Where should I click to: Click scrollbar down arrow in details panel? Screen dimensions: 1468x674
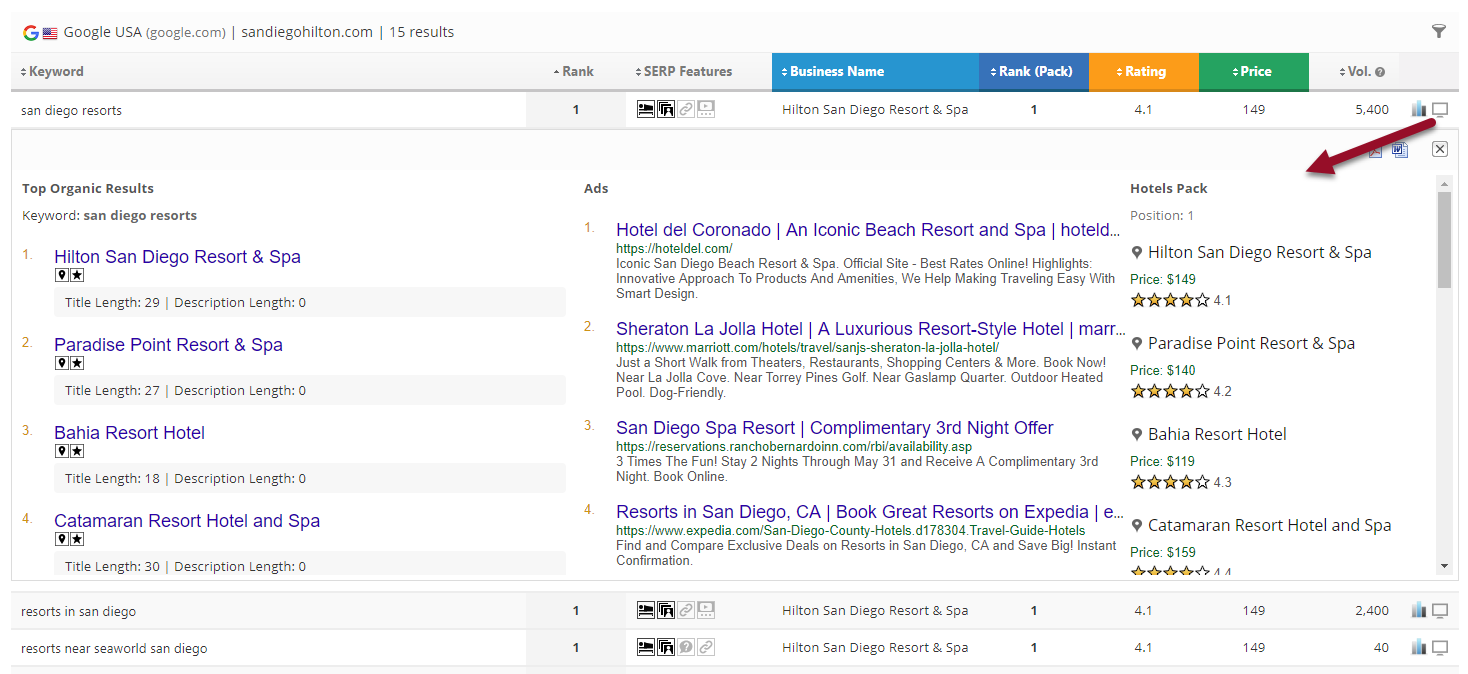1443,566
